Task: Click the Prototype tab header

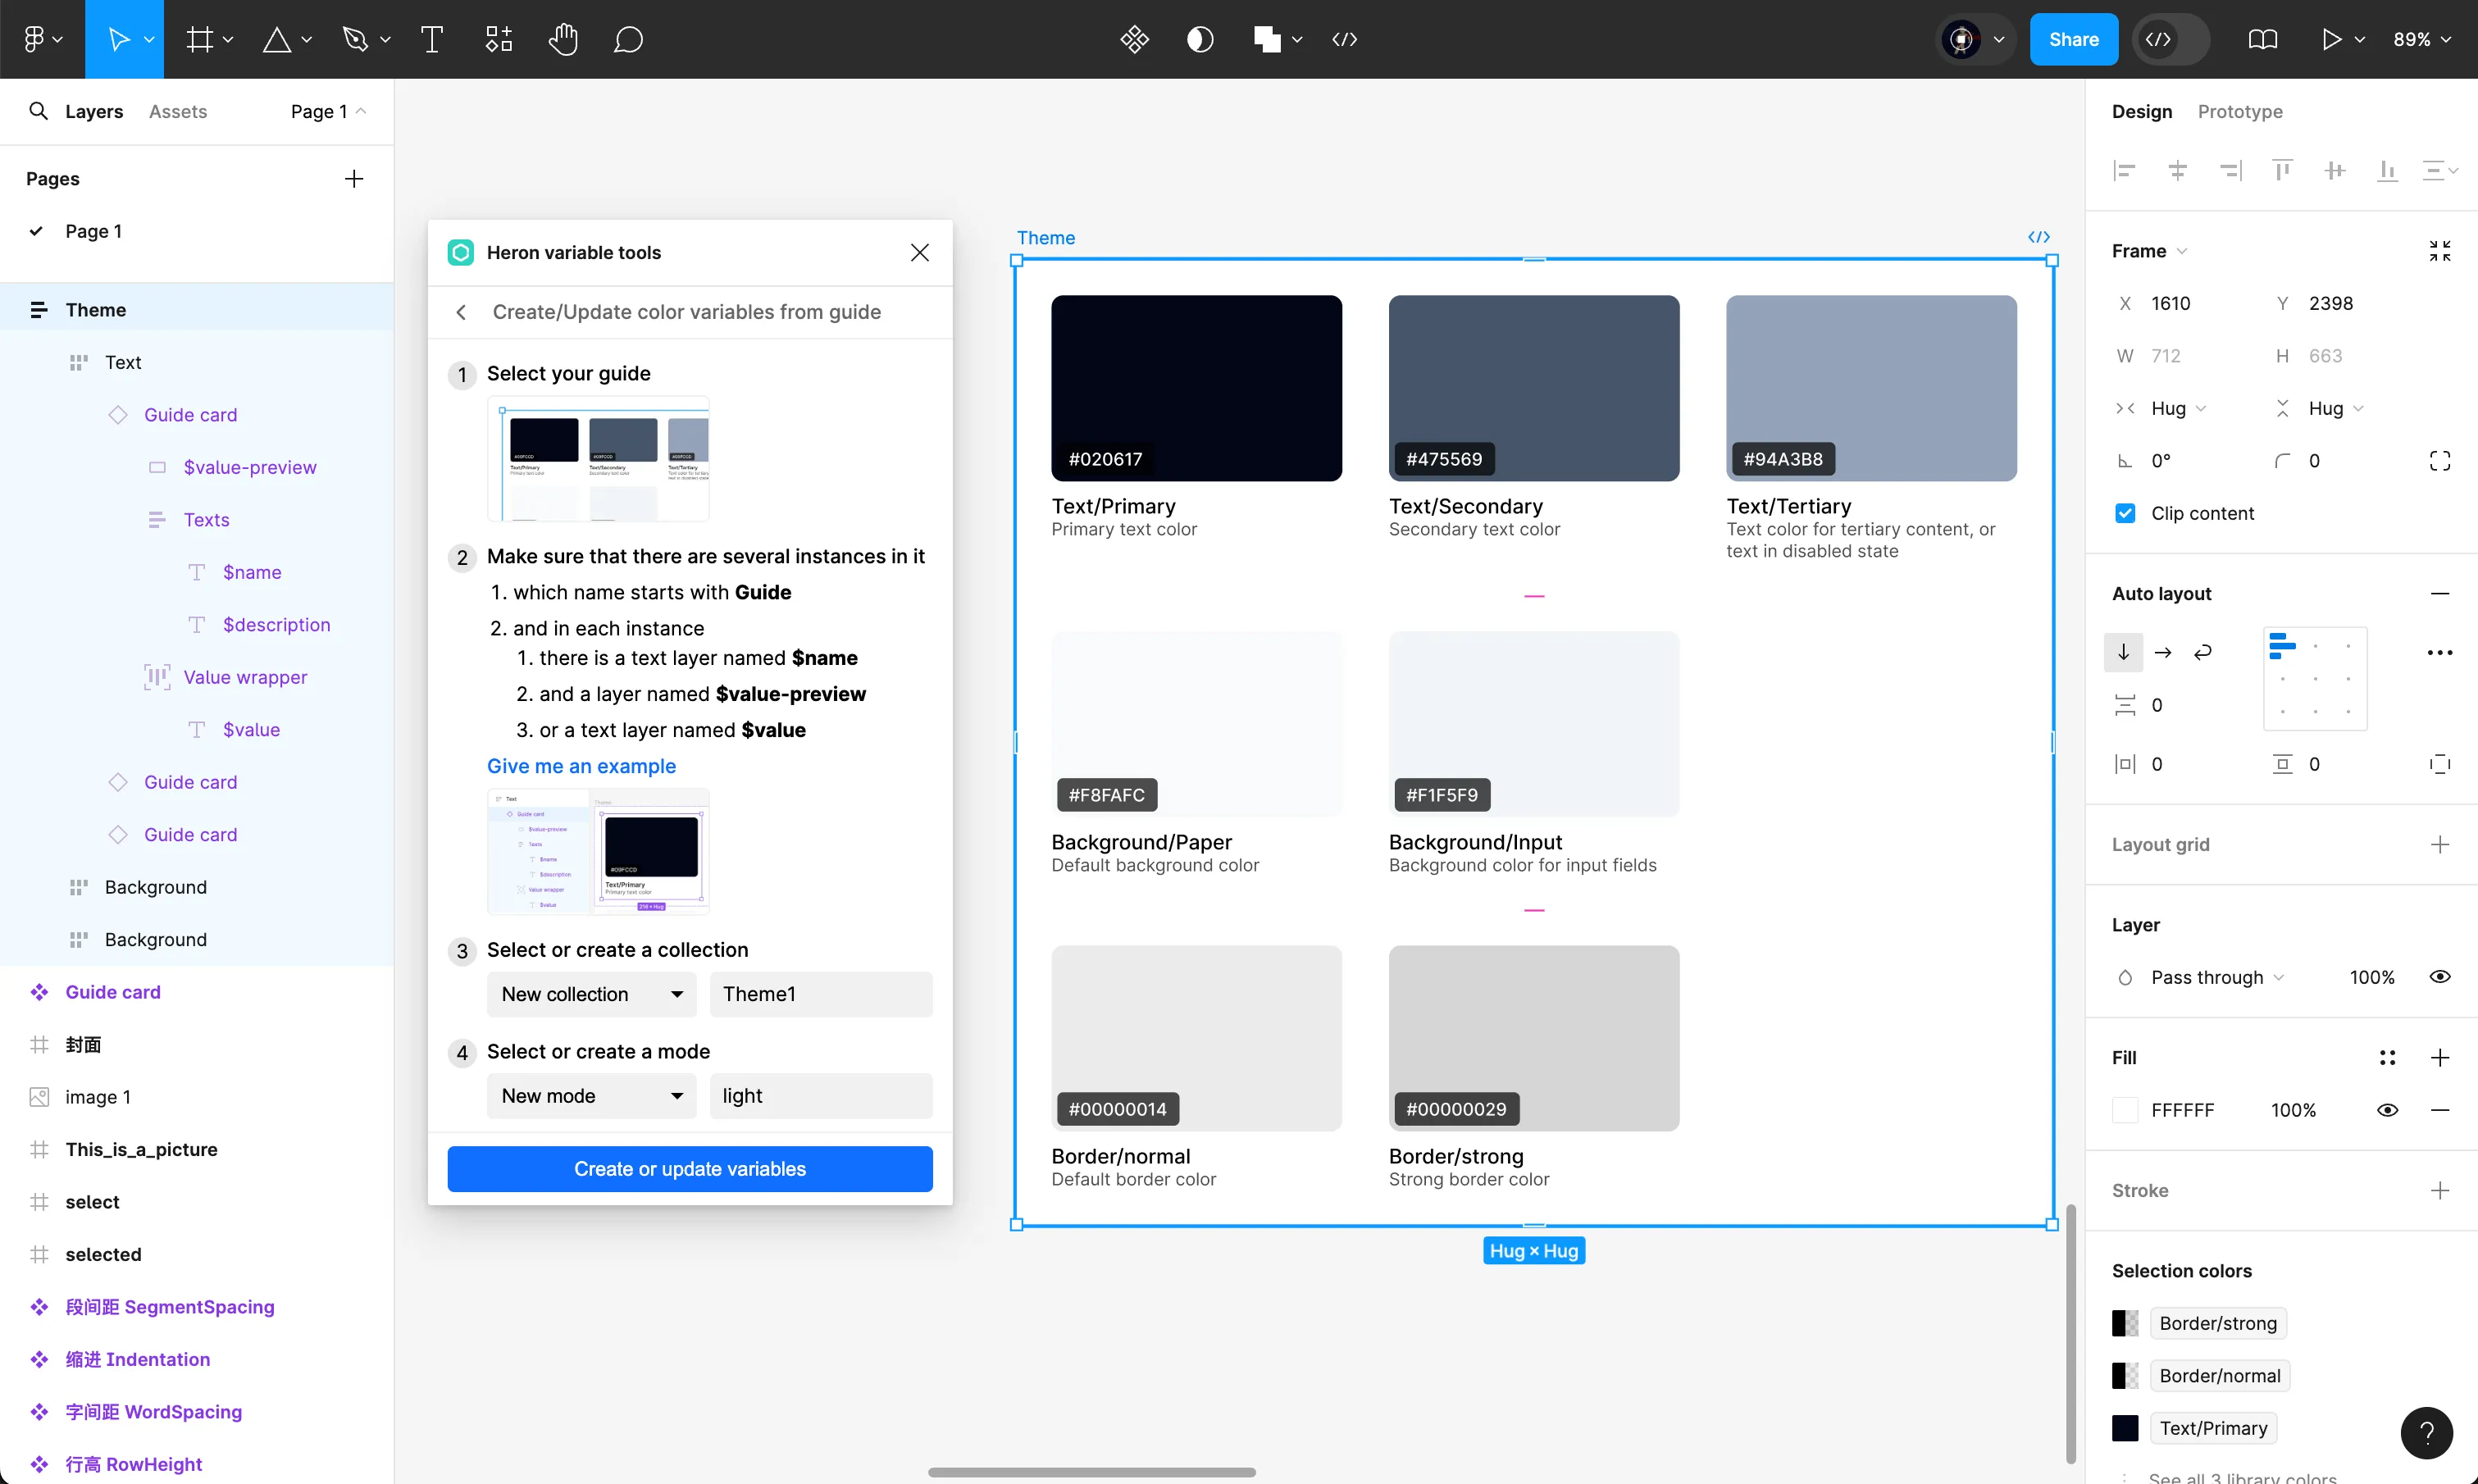Action: [2239, 112]
